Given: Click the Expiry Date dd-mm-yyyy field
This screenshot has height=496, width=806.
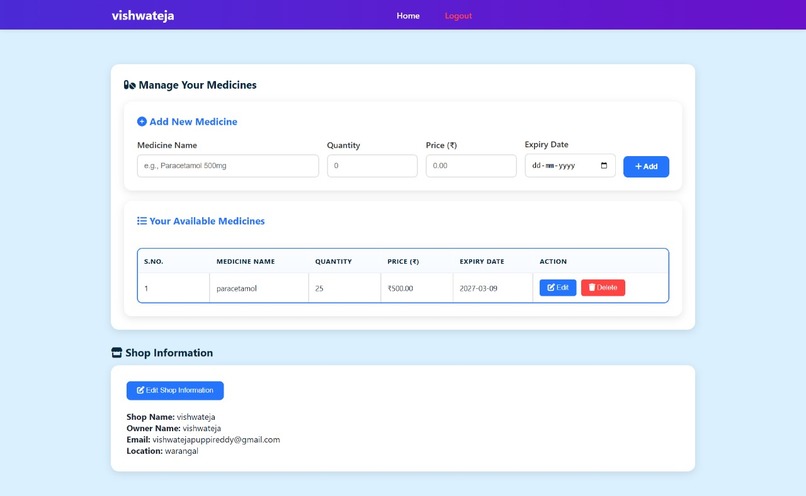Looking at the screenshot, I should (x=570, y=166).
